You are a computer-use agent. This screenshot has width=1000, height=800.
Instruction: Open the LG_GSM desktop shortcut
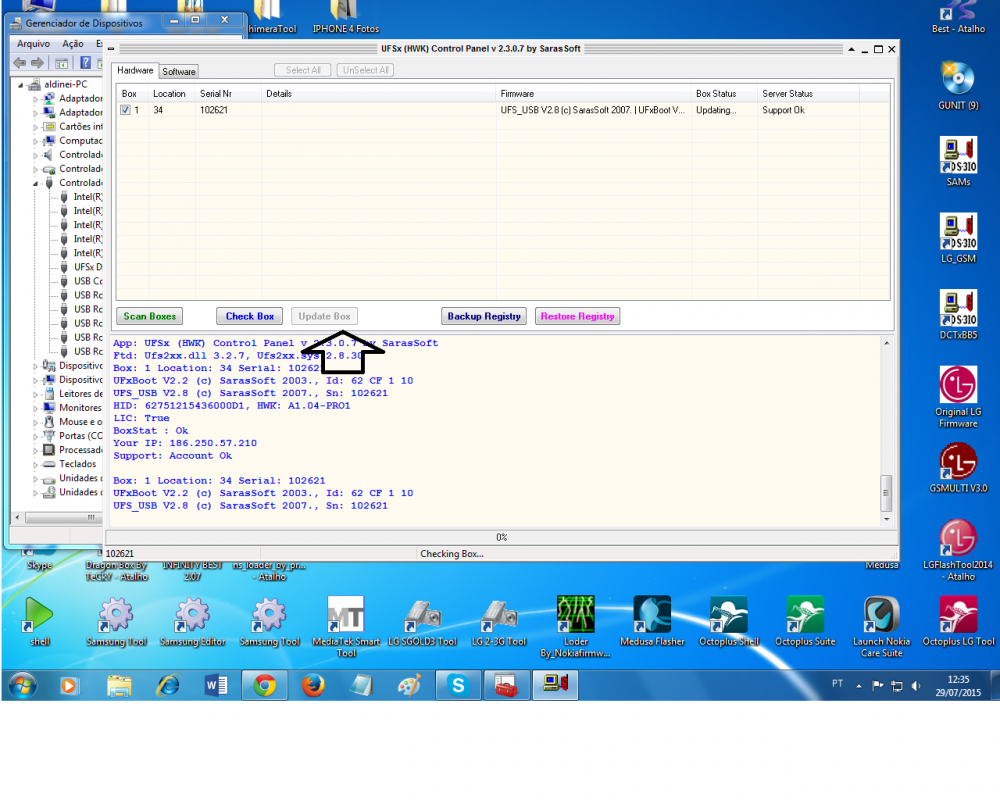click(958, 232)
